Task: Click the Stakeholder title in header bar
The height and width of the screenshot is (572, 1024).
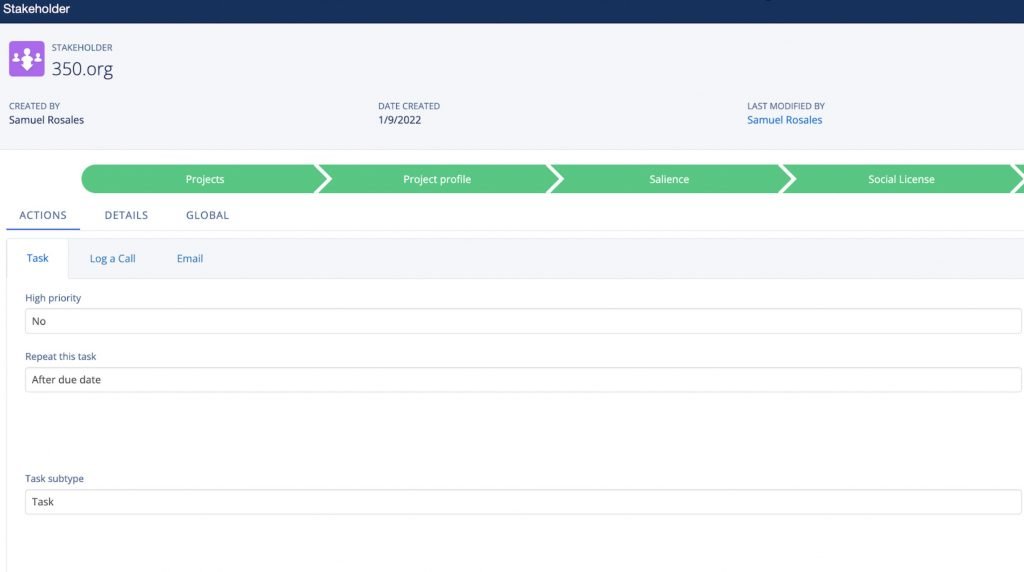Action: tap(37, 9)
